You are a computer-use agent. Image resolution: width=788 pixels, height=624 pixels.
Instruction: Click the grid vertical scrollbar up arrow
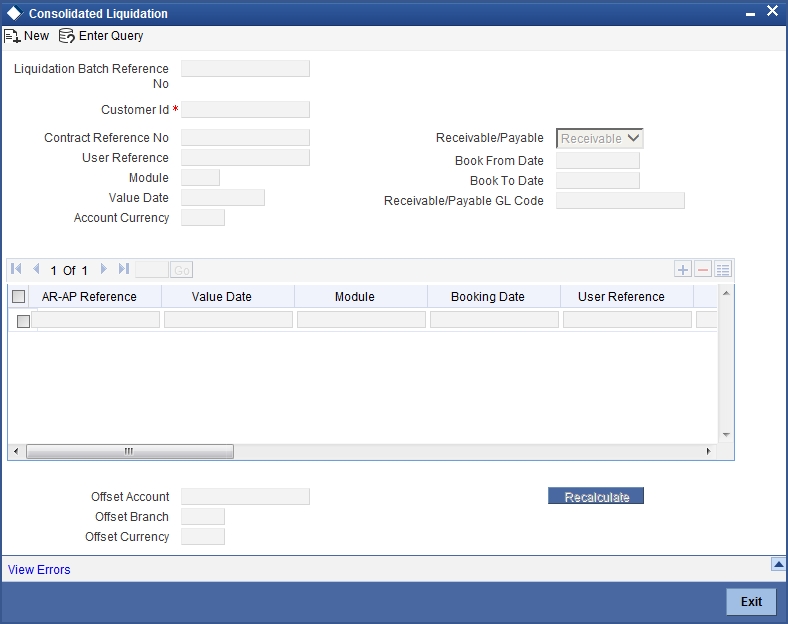click(x=726, y=293)
